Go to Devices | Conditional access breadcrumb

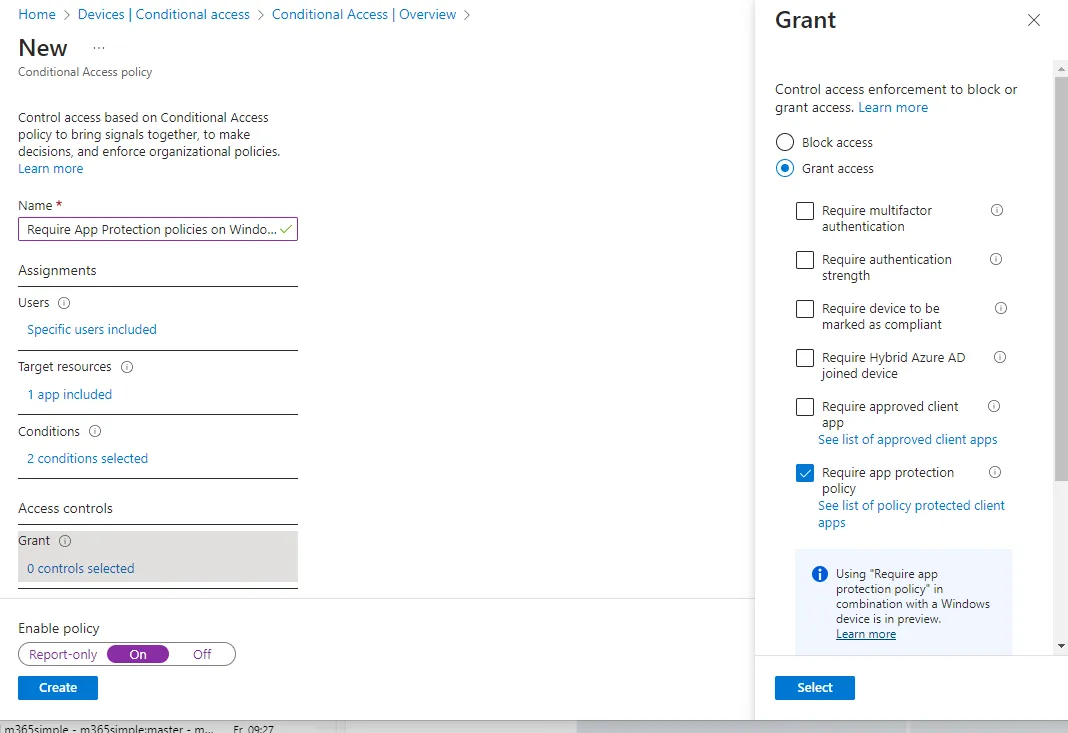click(164, 15)
